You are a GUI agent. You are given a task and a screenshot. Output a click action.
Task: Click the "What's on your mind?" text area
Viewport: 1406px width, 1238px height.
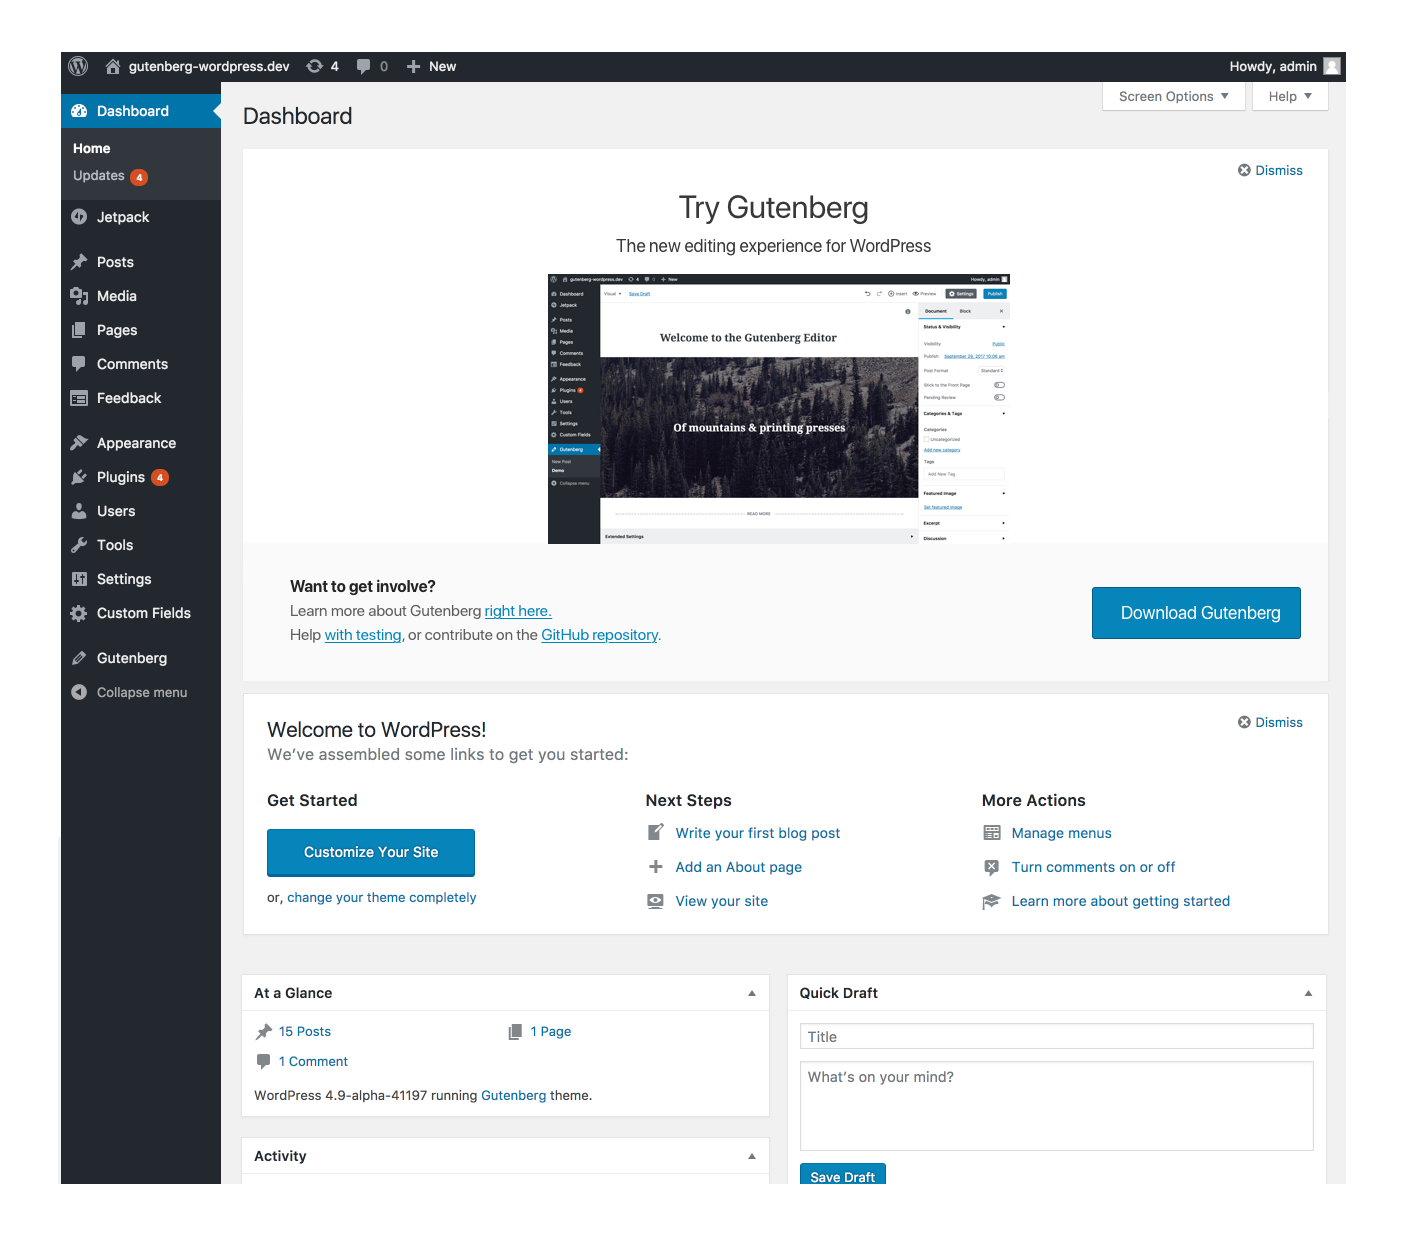point(1057,1106)
